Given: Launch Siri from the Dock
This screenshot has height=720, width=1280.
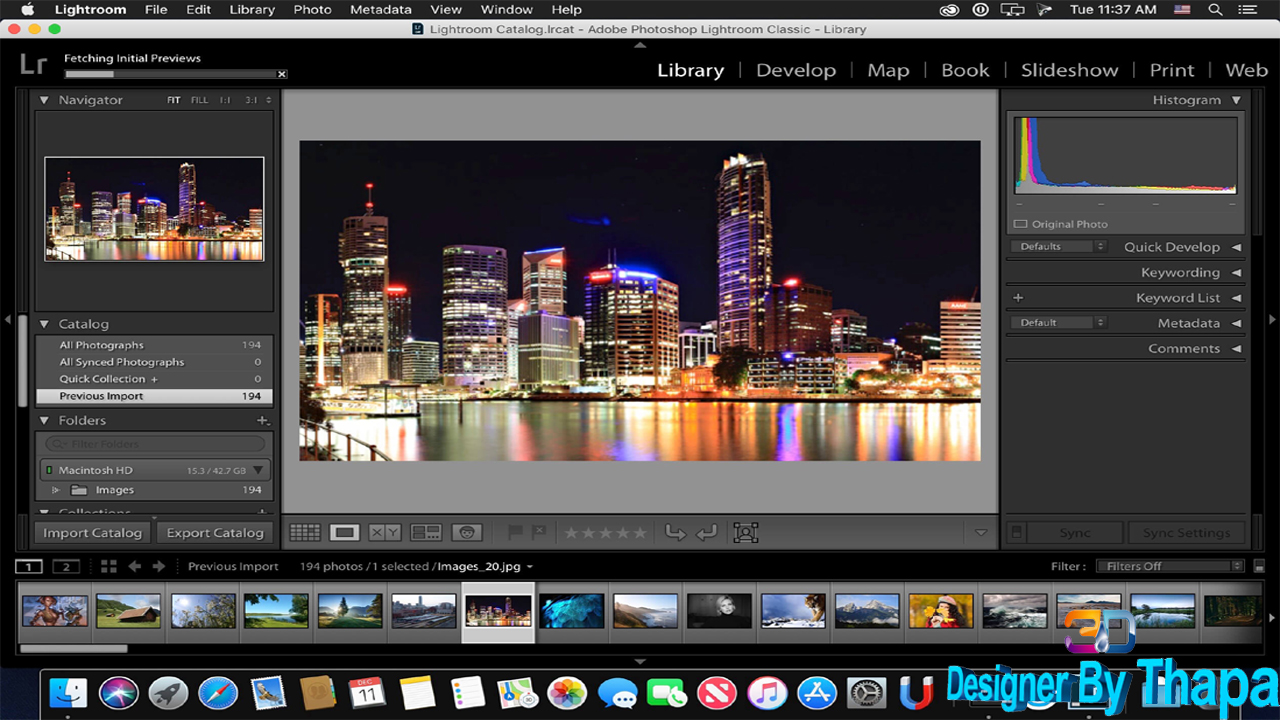Looking at the screenshot, I should [118, 692].
